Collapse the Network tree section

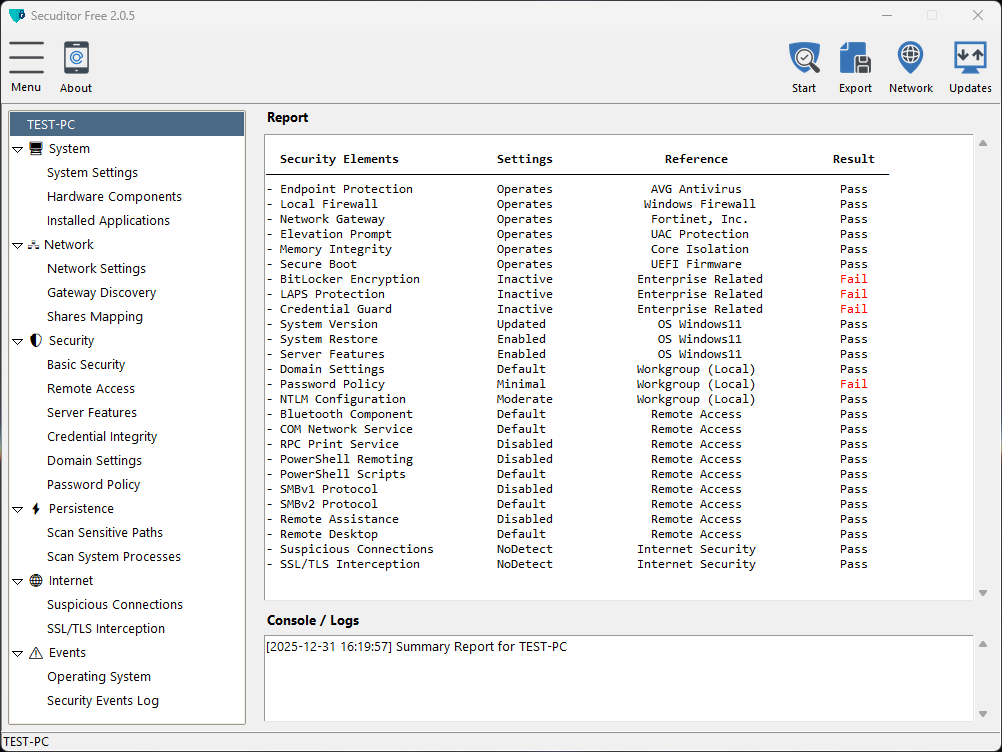pos(17,245)
